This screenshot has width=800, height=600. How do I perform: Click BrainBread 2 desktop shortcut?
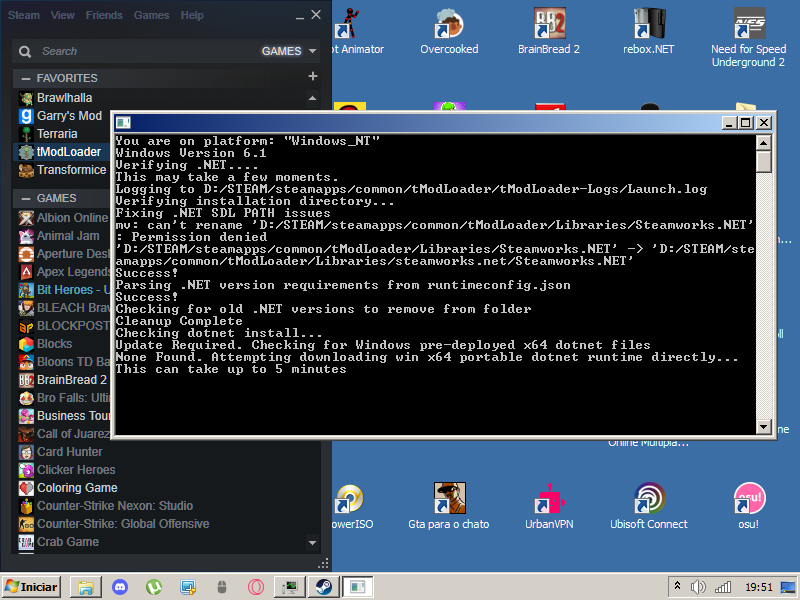[549, 31]
